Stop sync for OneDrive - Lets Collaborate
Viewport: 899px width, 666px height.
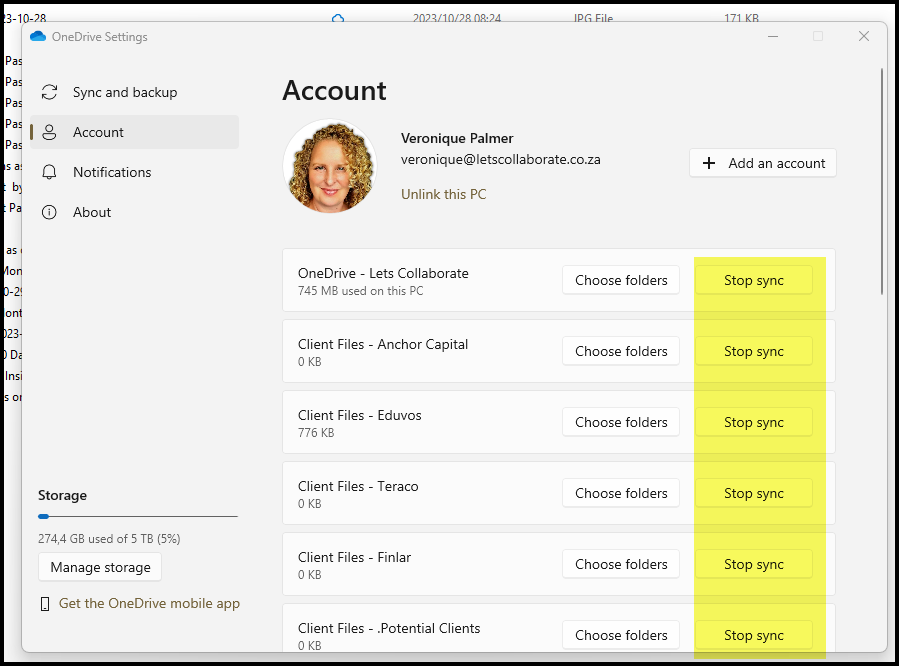point(753,280)
